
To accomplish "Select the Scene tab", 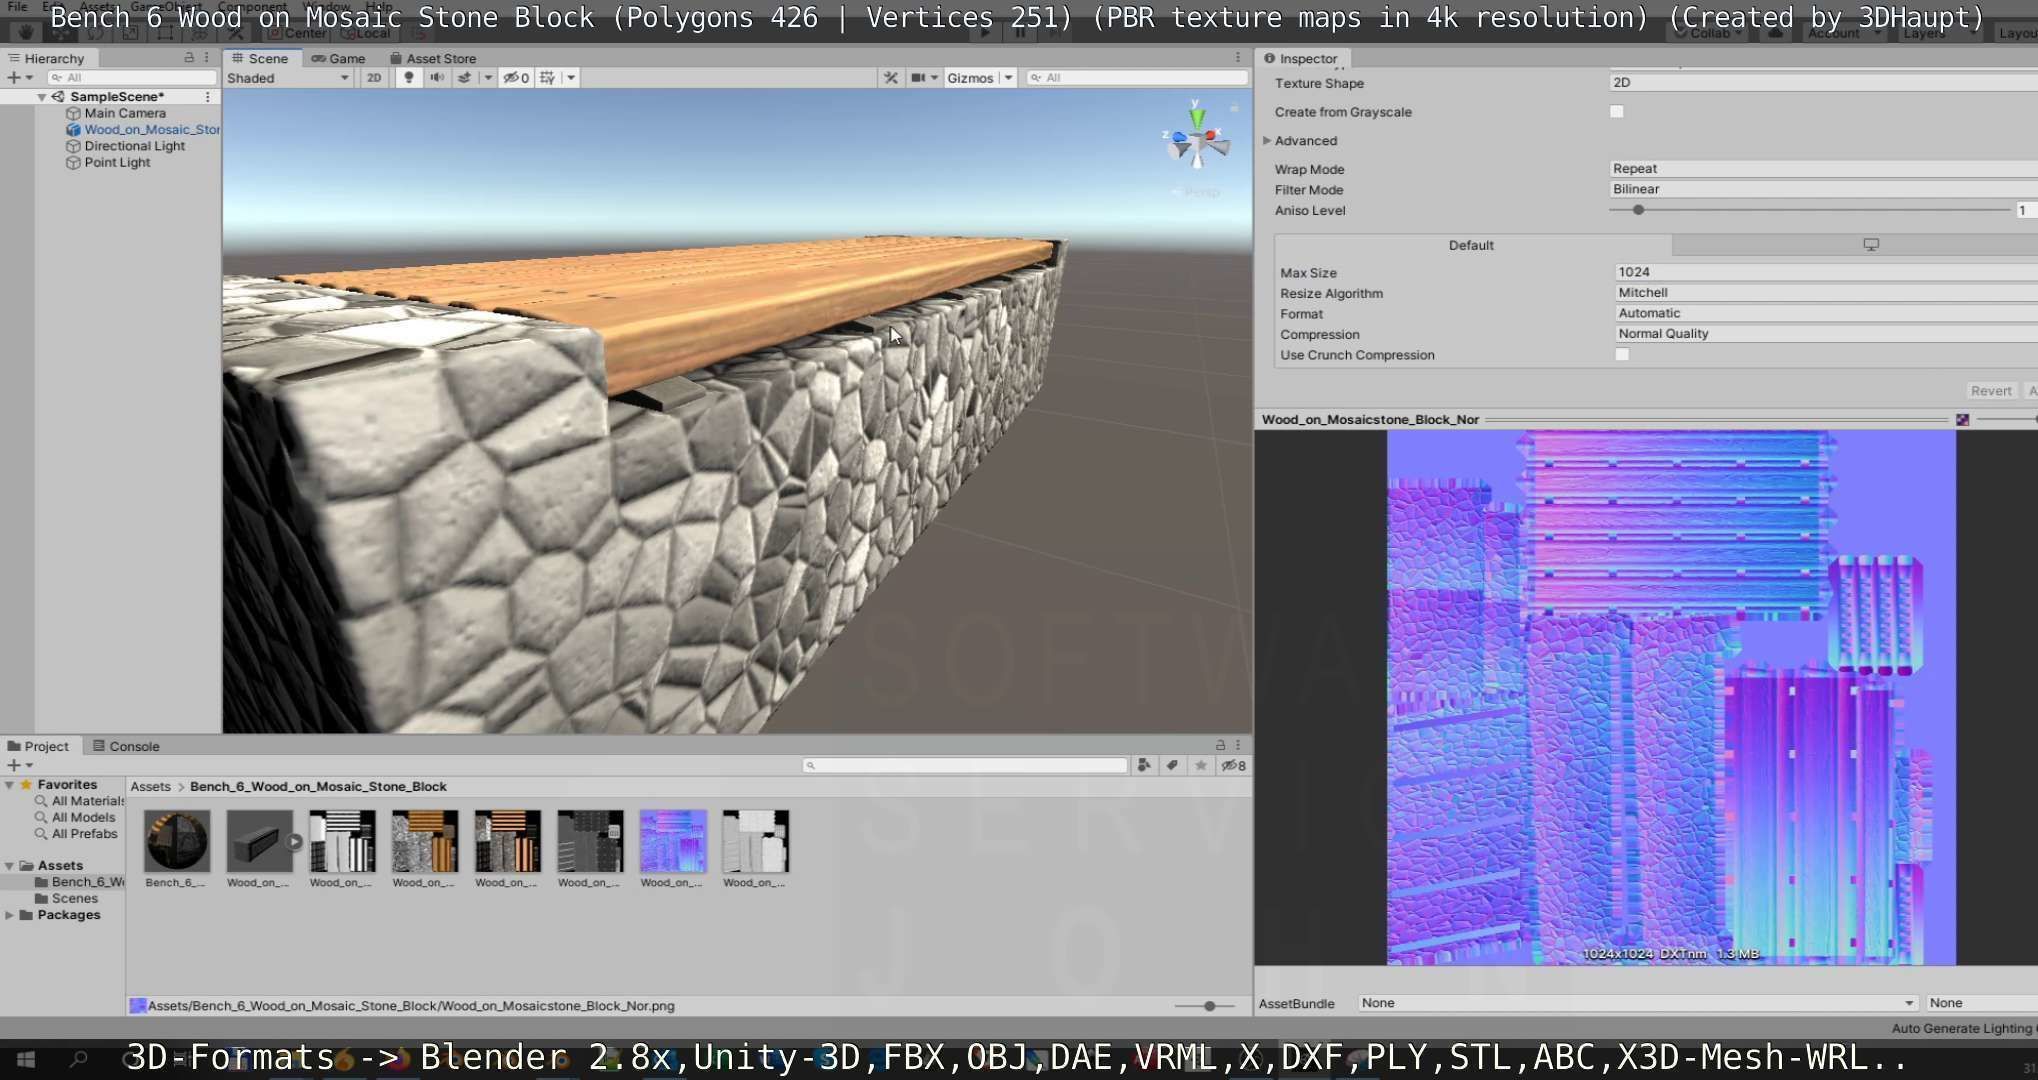I will (260, 58).
